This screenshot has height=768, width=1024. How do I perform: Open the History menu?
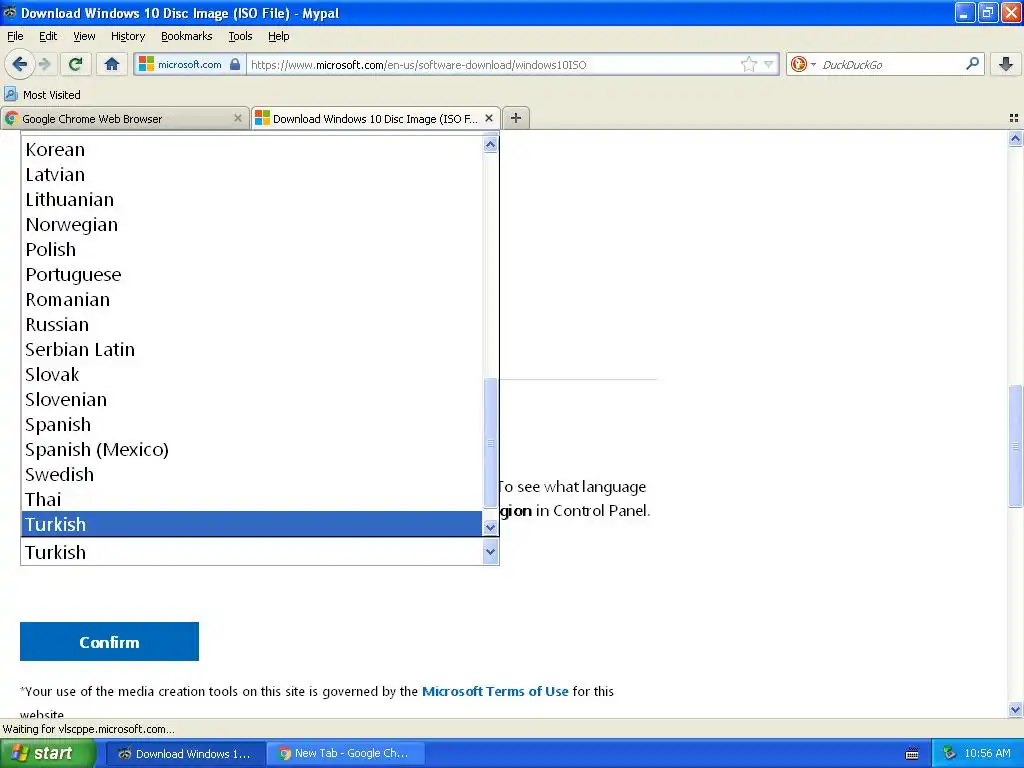pos(127,36)
